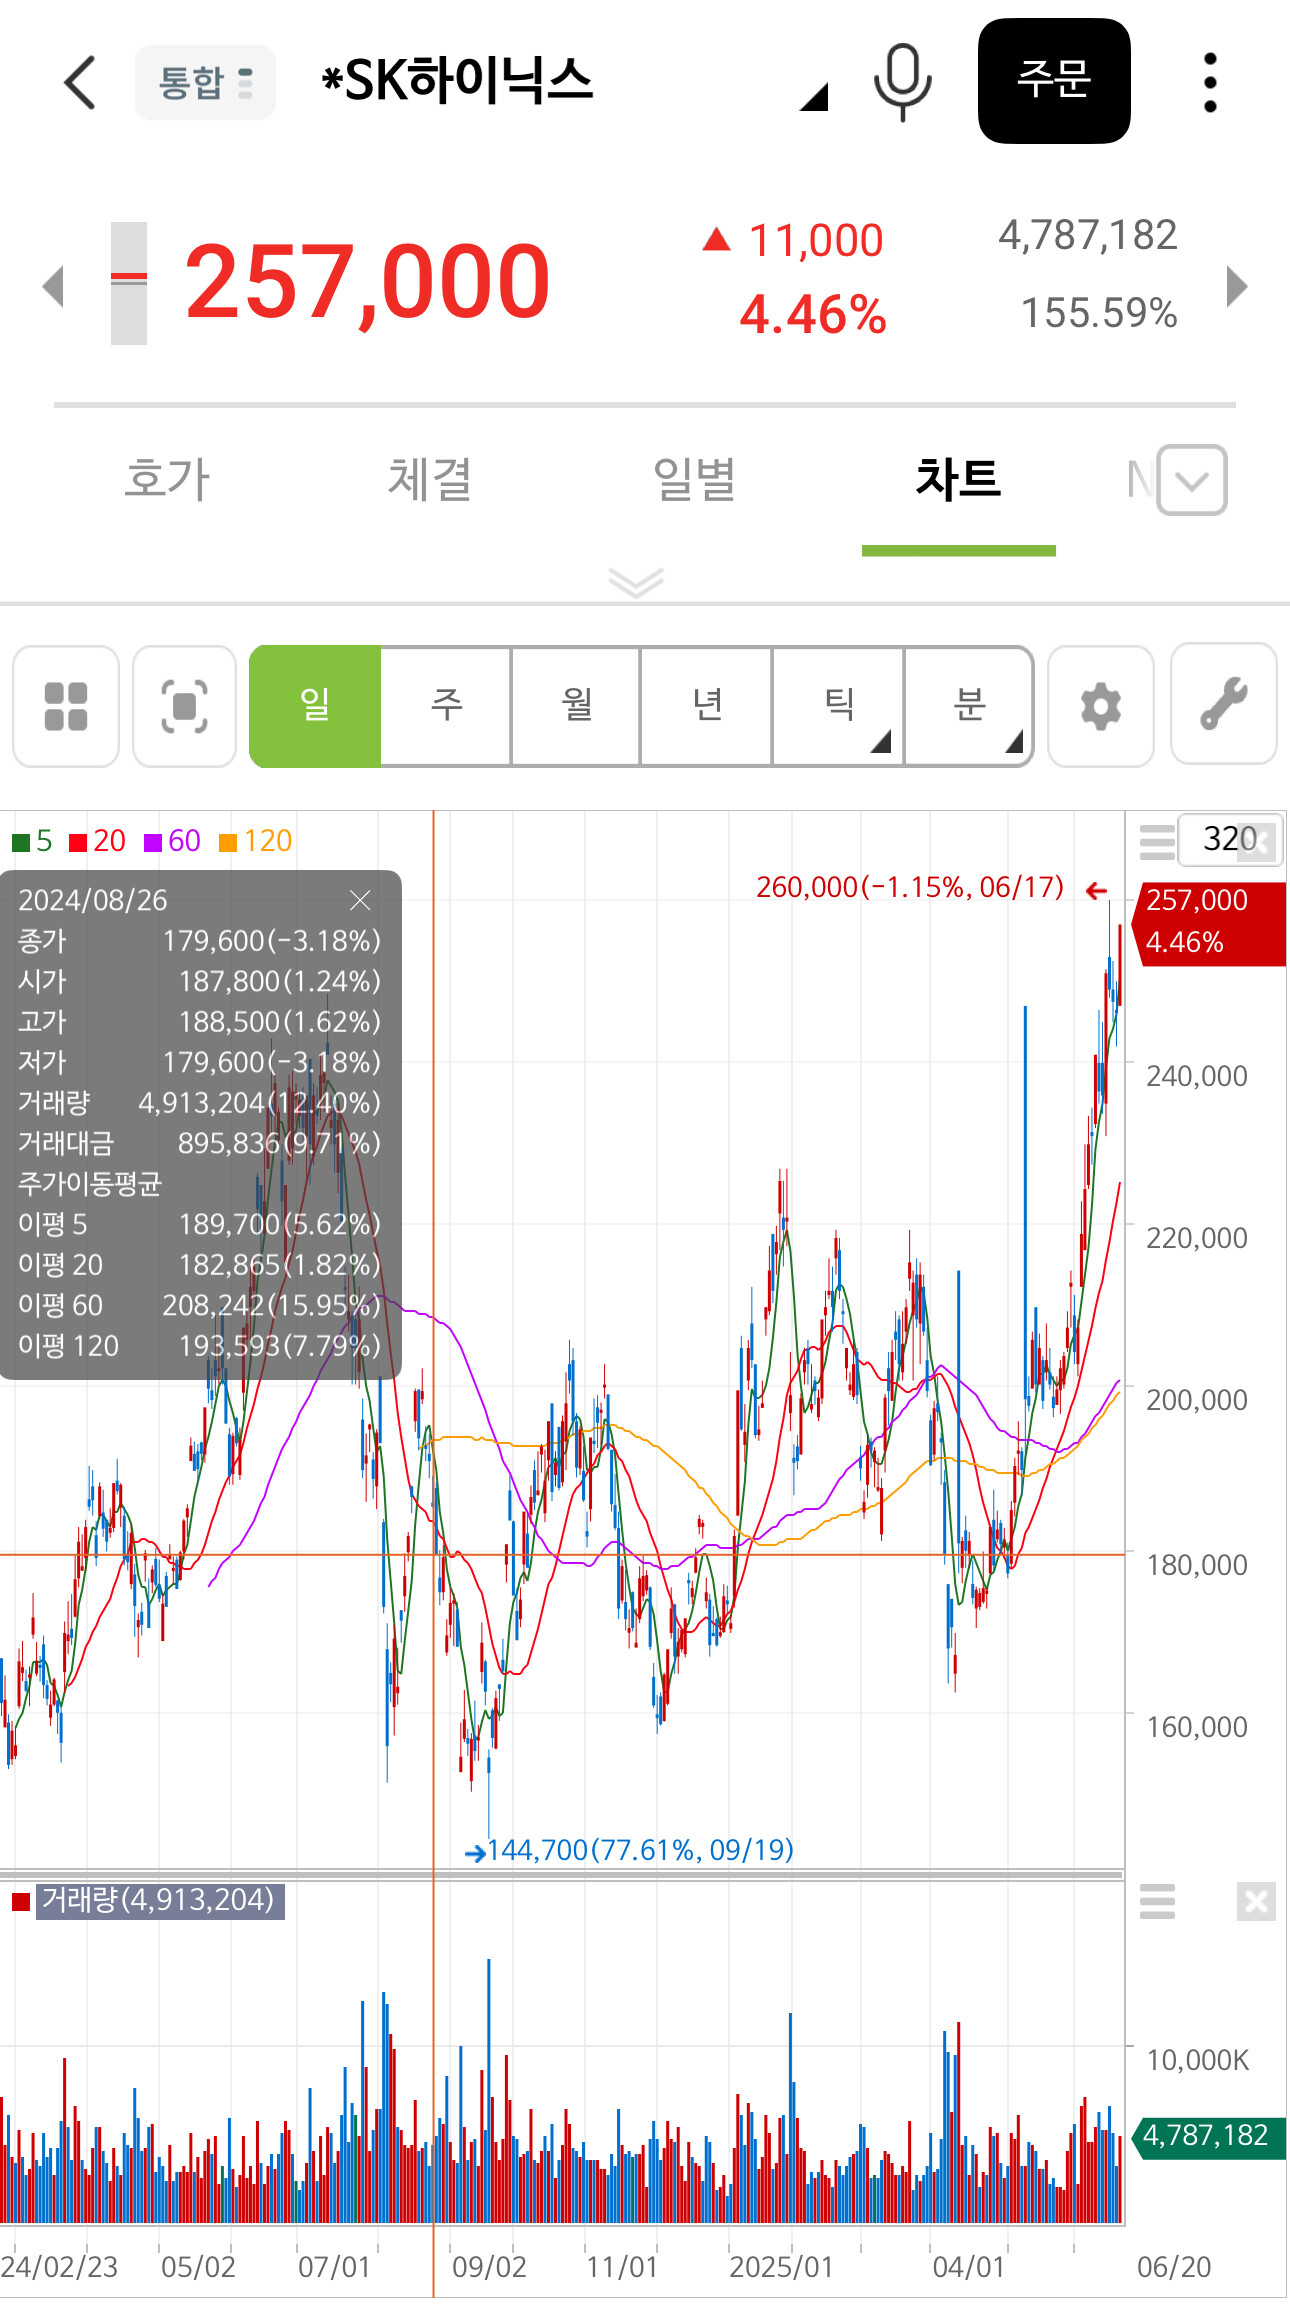Viewport: 1290px width, 2310px height.
Task: Select the 월 monthly chart period
Action: point(576,706)
